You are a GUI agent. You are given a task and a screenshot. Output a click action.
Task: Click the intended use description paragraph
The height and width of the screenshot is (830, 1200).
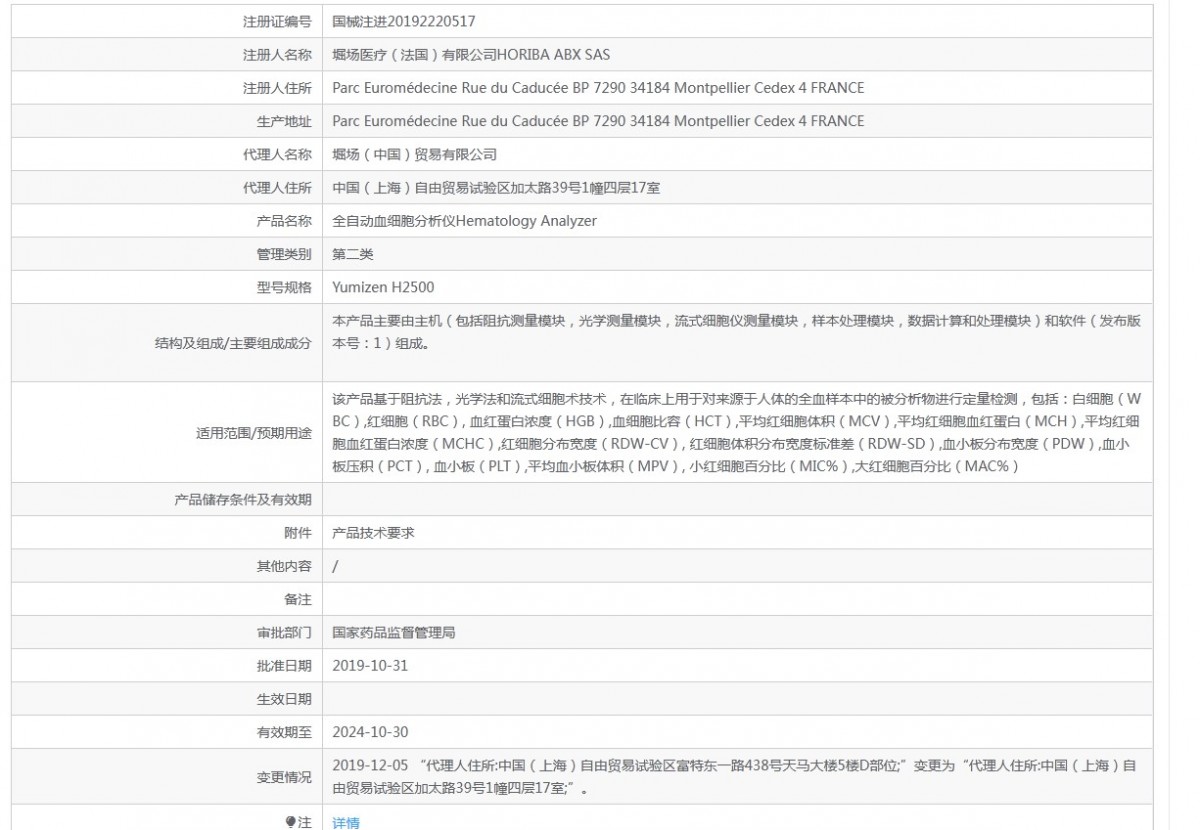click(737, 432)
